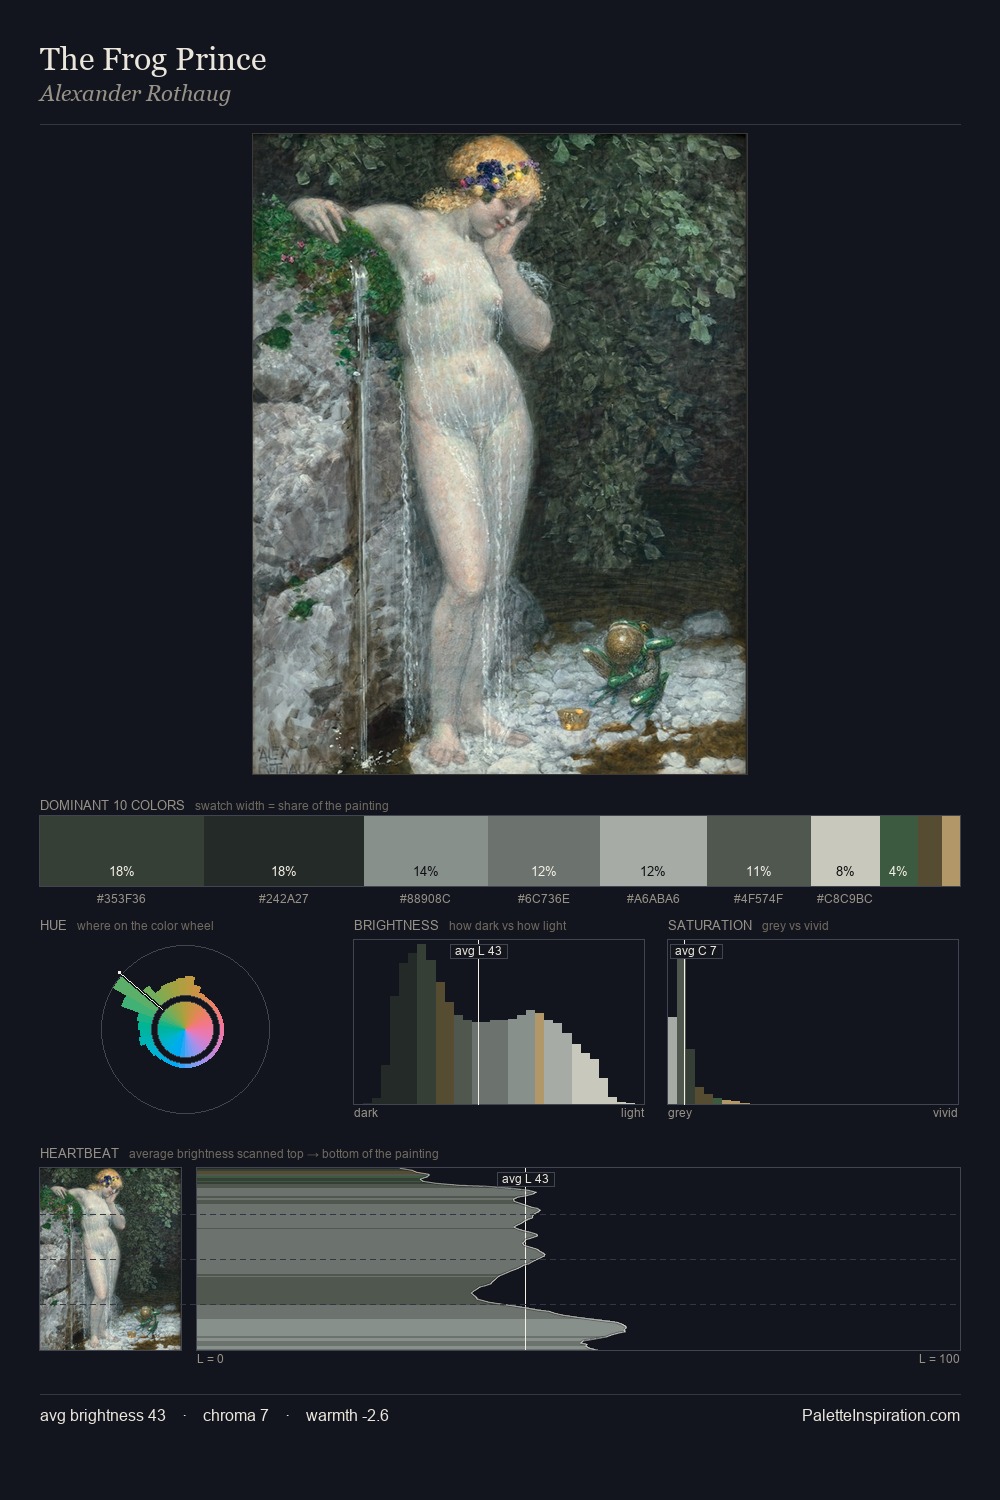
Task: Click the 'SATURATION' section heading
Action: pyautogui.click(x=710, y=925)
